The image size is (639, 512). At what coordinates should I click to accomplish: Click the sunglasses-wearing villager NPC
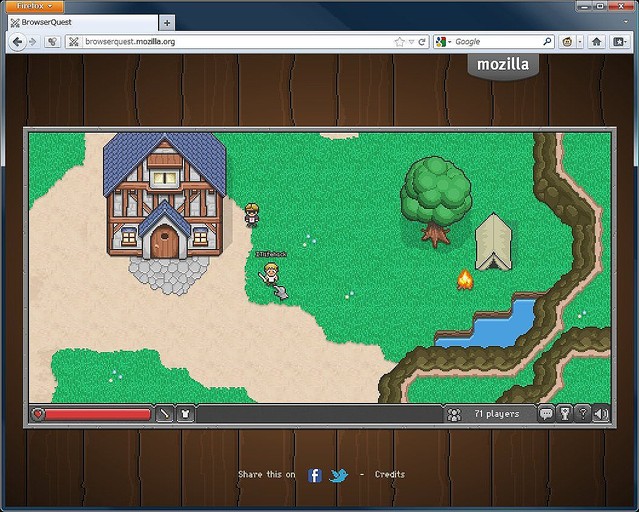tap(252, 215)
